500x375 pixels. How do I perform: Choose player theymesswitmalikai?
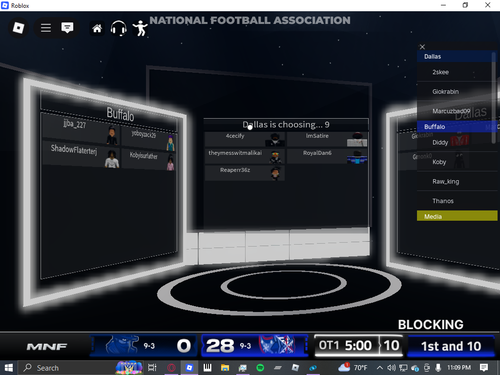[x=245, y=156]
